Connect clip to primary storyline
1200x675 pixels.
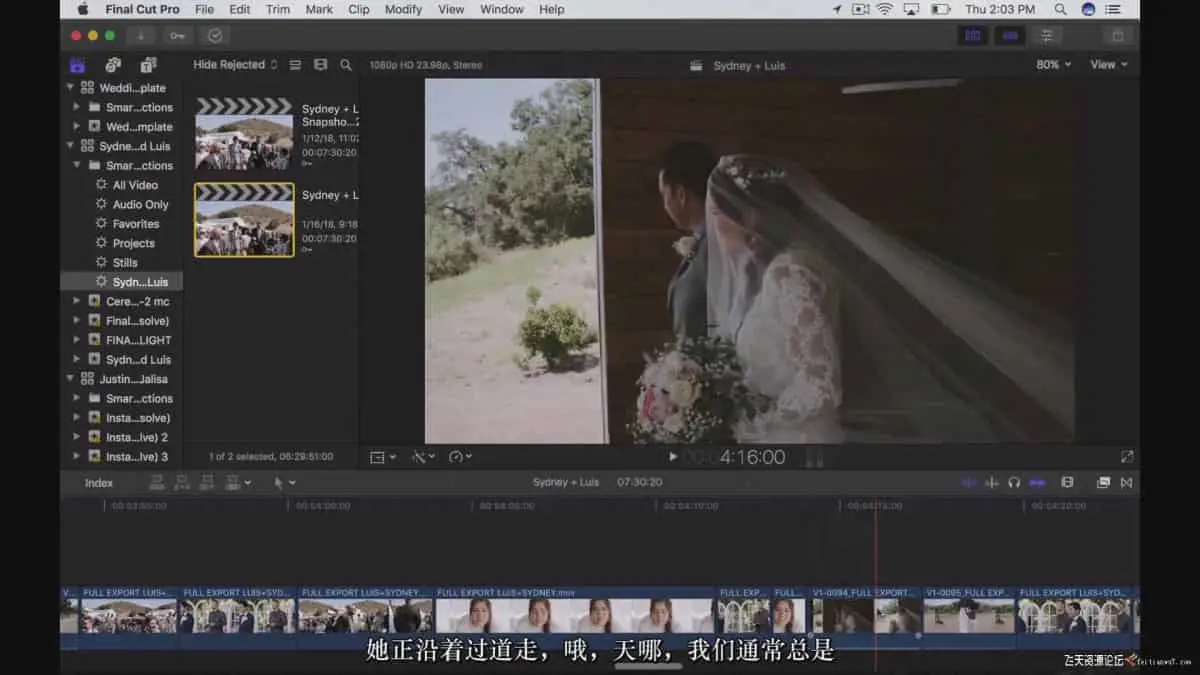pyautogui.click(x=157, y=483)
